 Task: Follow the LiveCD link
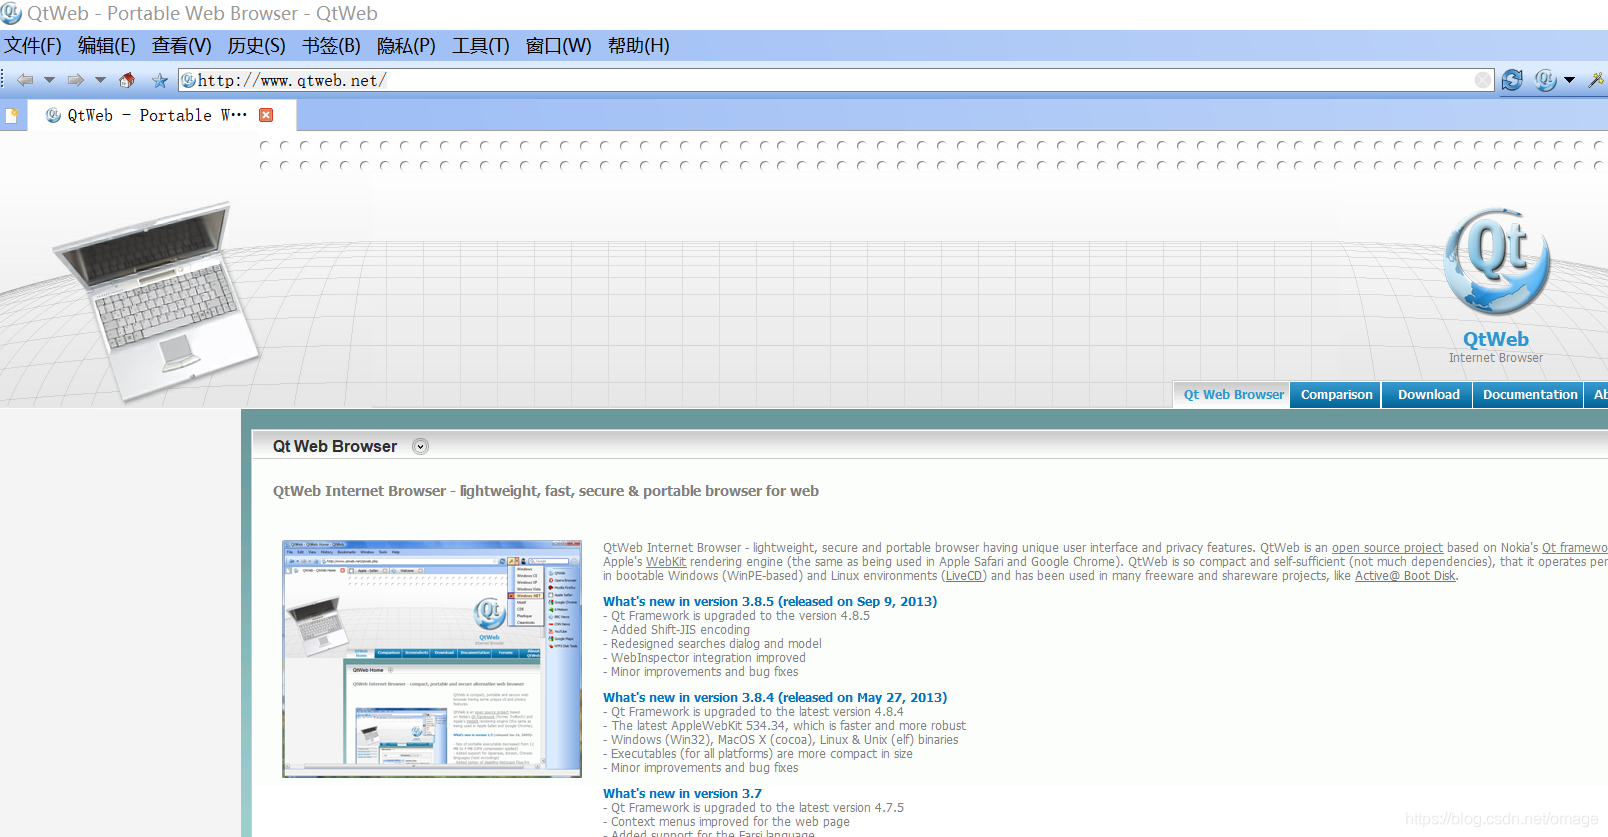pos(964,576)
